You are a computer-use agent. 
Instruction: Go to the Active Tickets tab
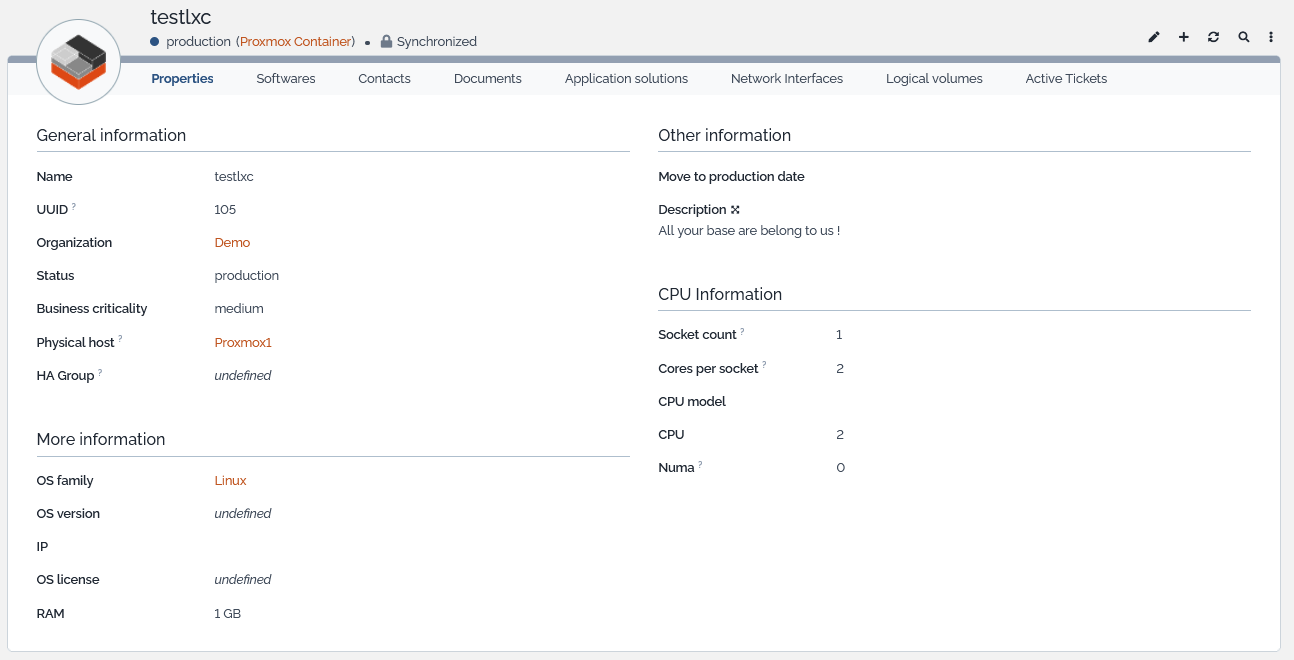pyautogui.click(x=1066, y=79)
